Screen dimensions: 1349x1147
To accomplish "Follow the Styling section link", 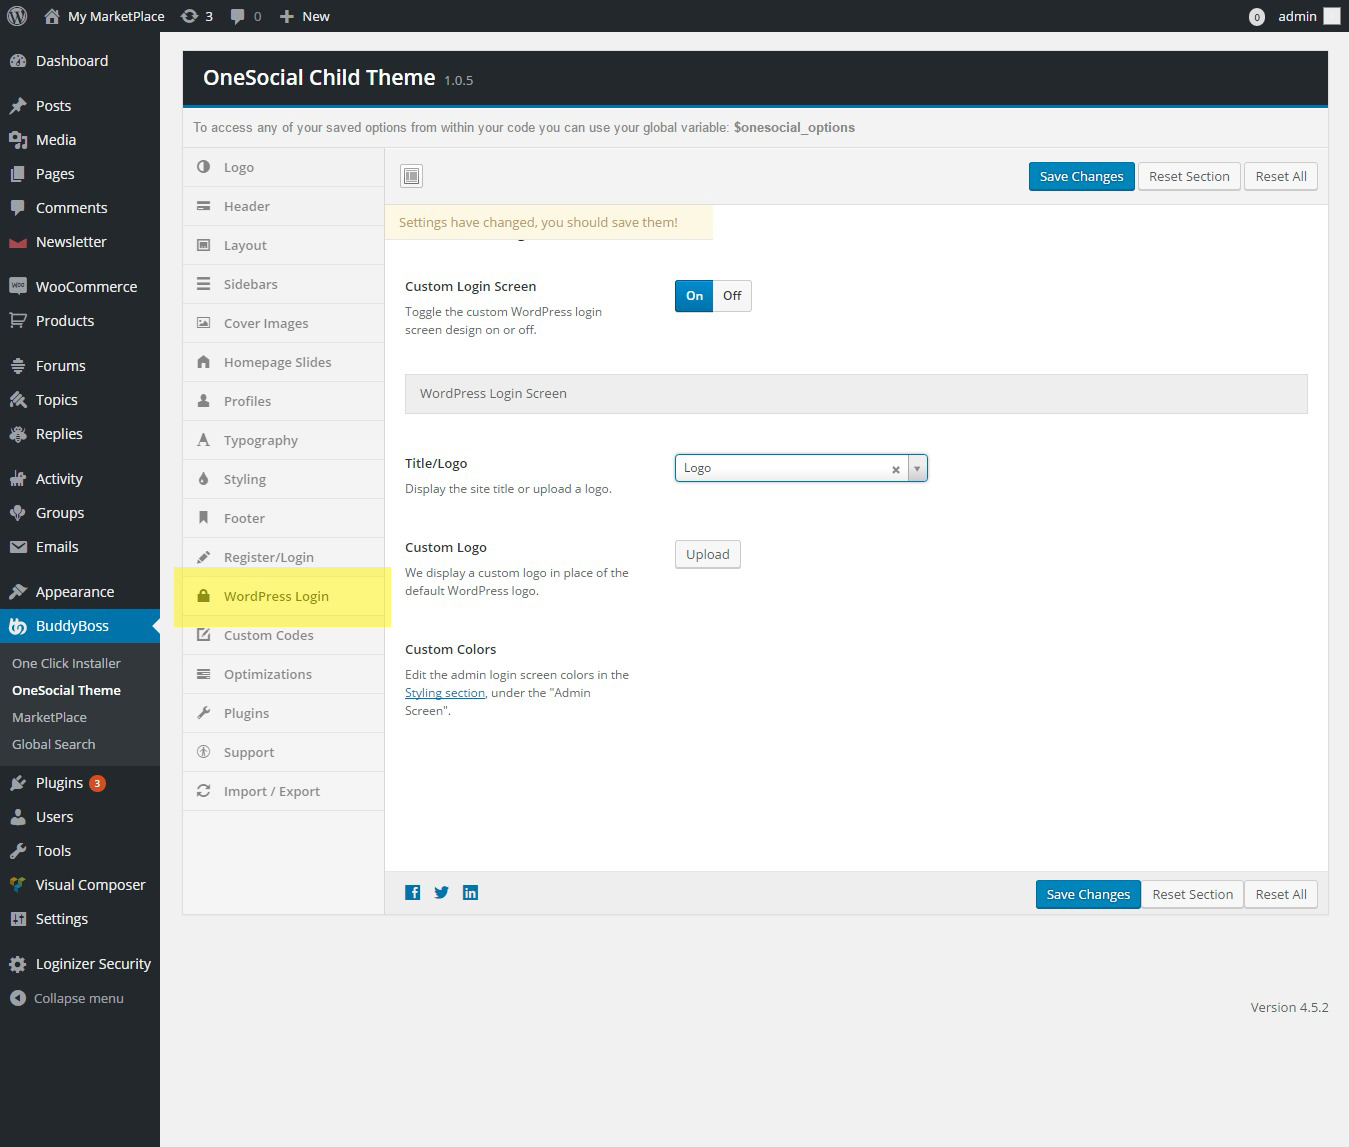I will point(445,693).
